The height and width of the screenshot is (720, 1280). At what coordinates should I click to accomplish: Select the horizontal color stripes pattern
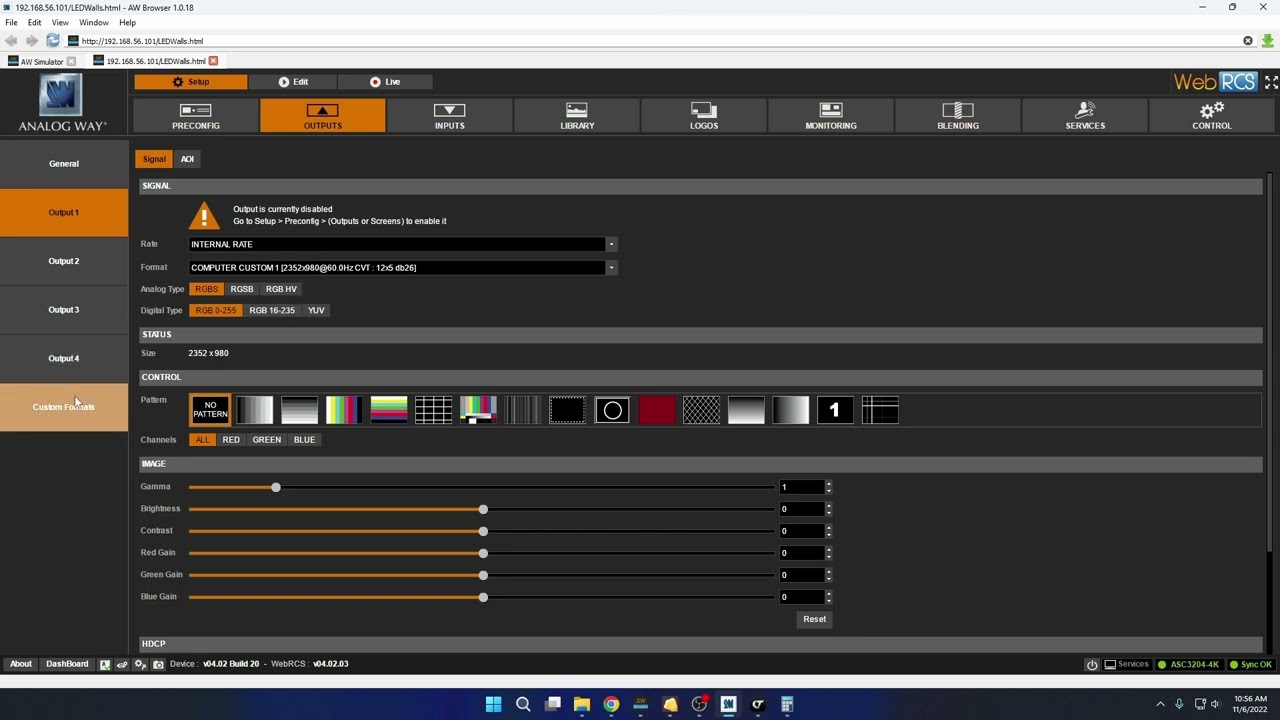click(x=389, y=410)
